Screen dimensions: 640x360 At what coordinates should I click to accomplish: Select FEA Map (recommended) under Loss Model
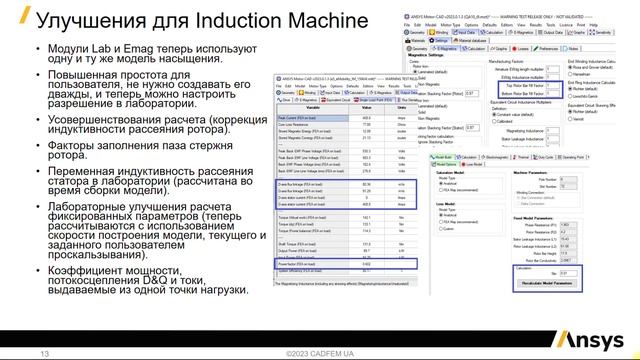(x=458, y=222)
